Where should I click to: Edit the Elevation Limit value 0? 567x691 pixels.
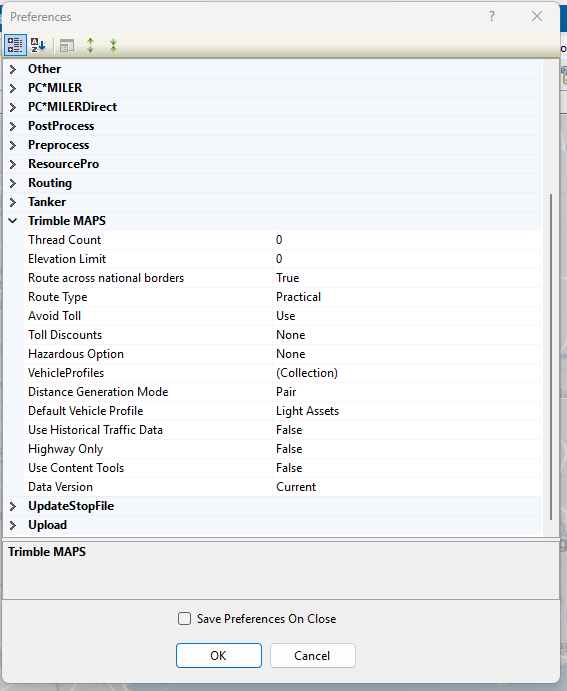pyautogui.click(x=408, y=259)
